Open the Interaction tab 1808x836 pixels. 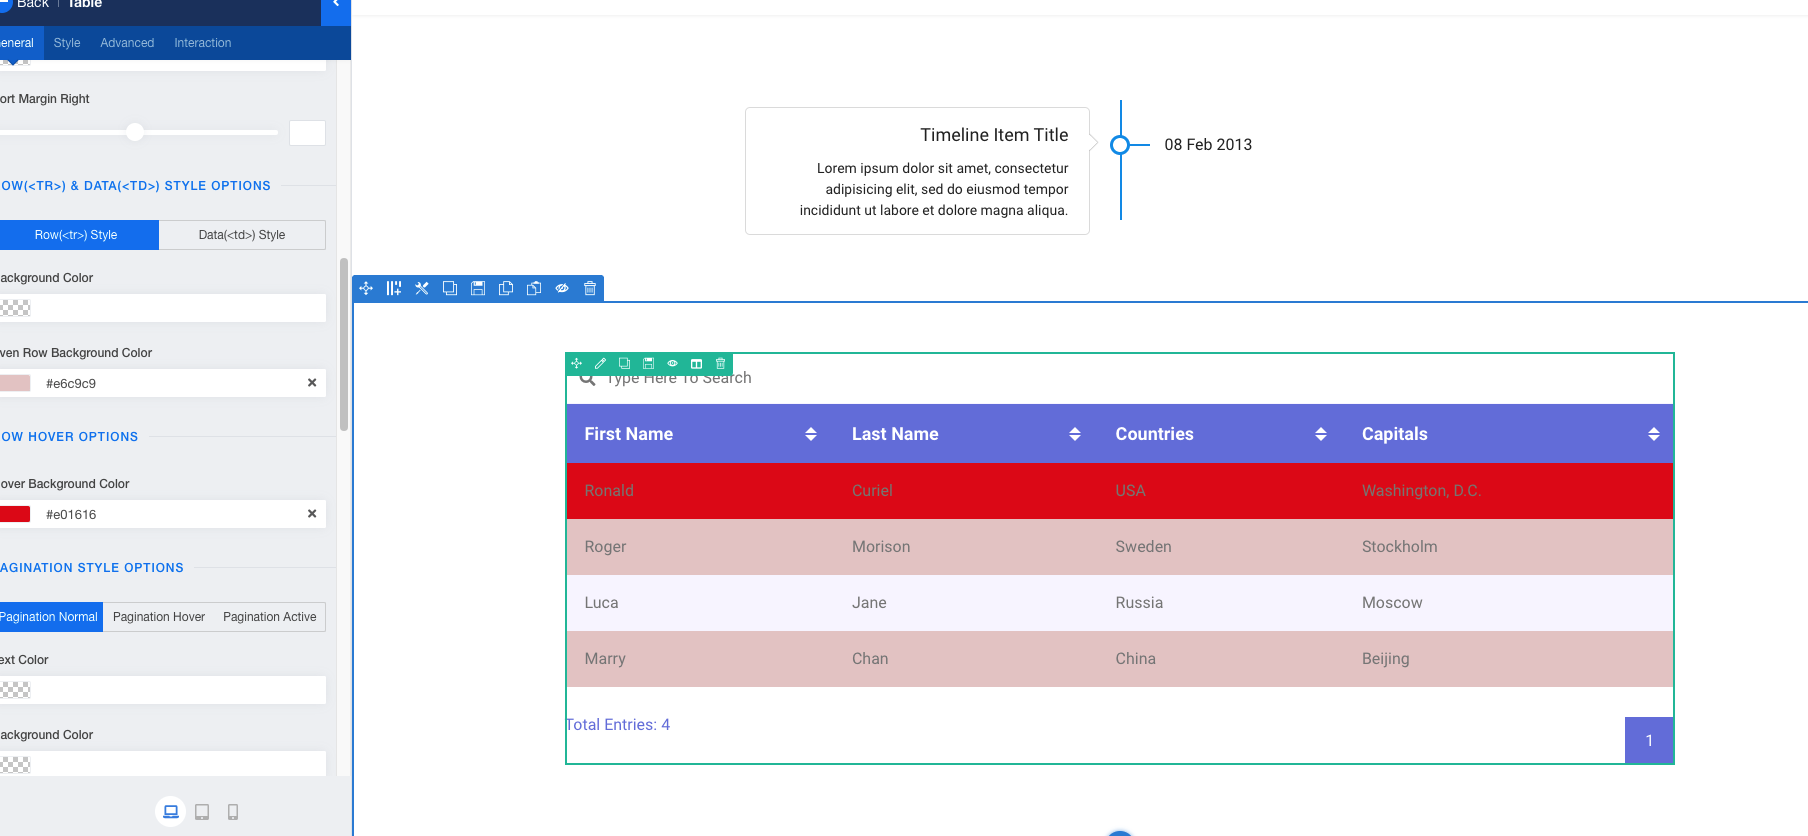(x=202, y=43)
